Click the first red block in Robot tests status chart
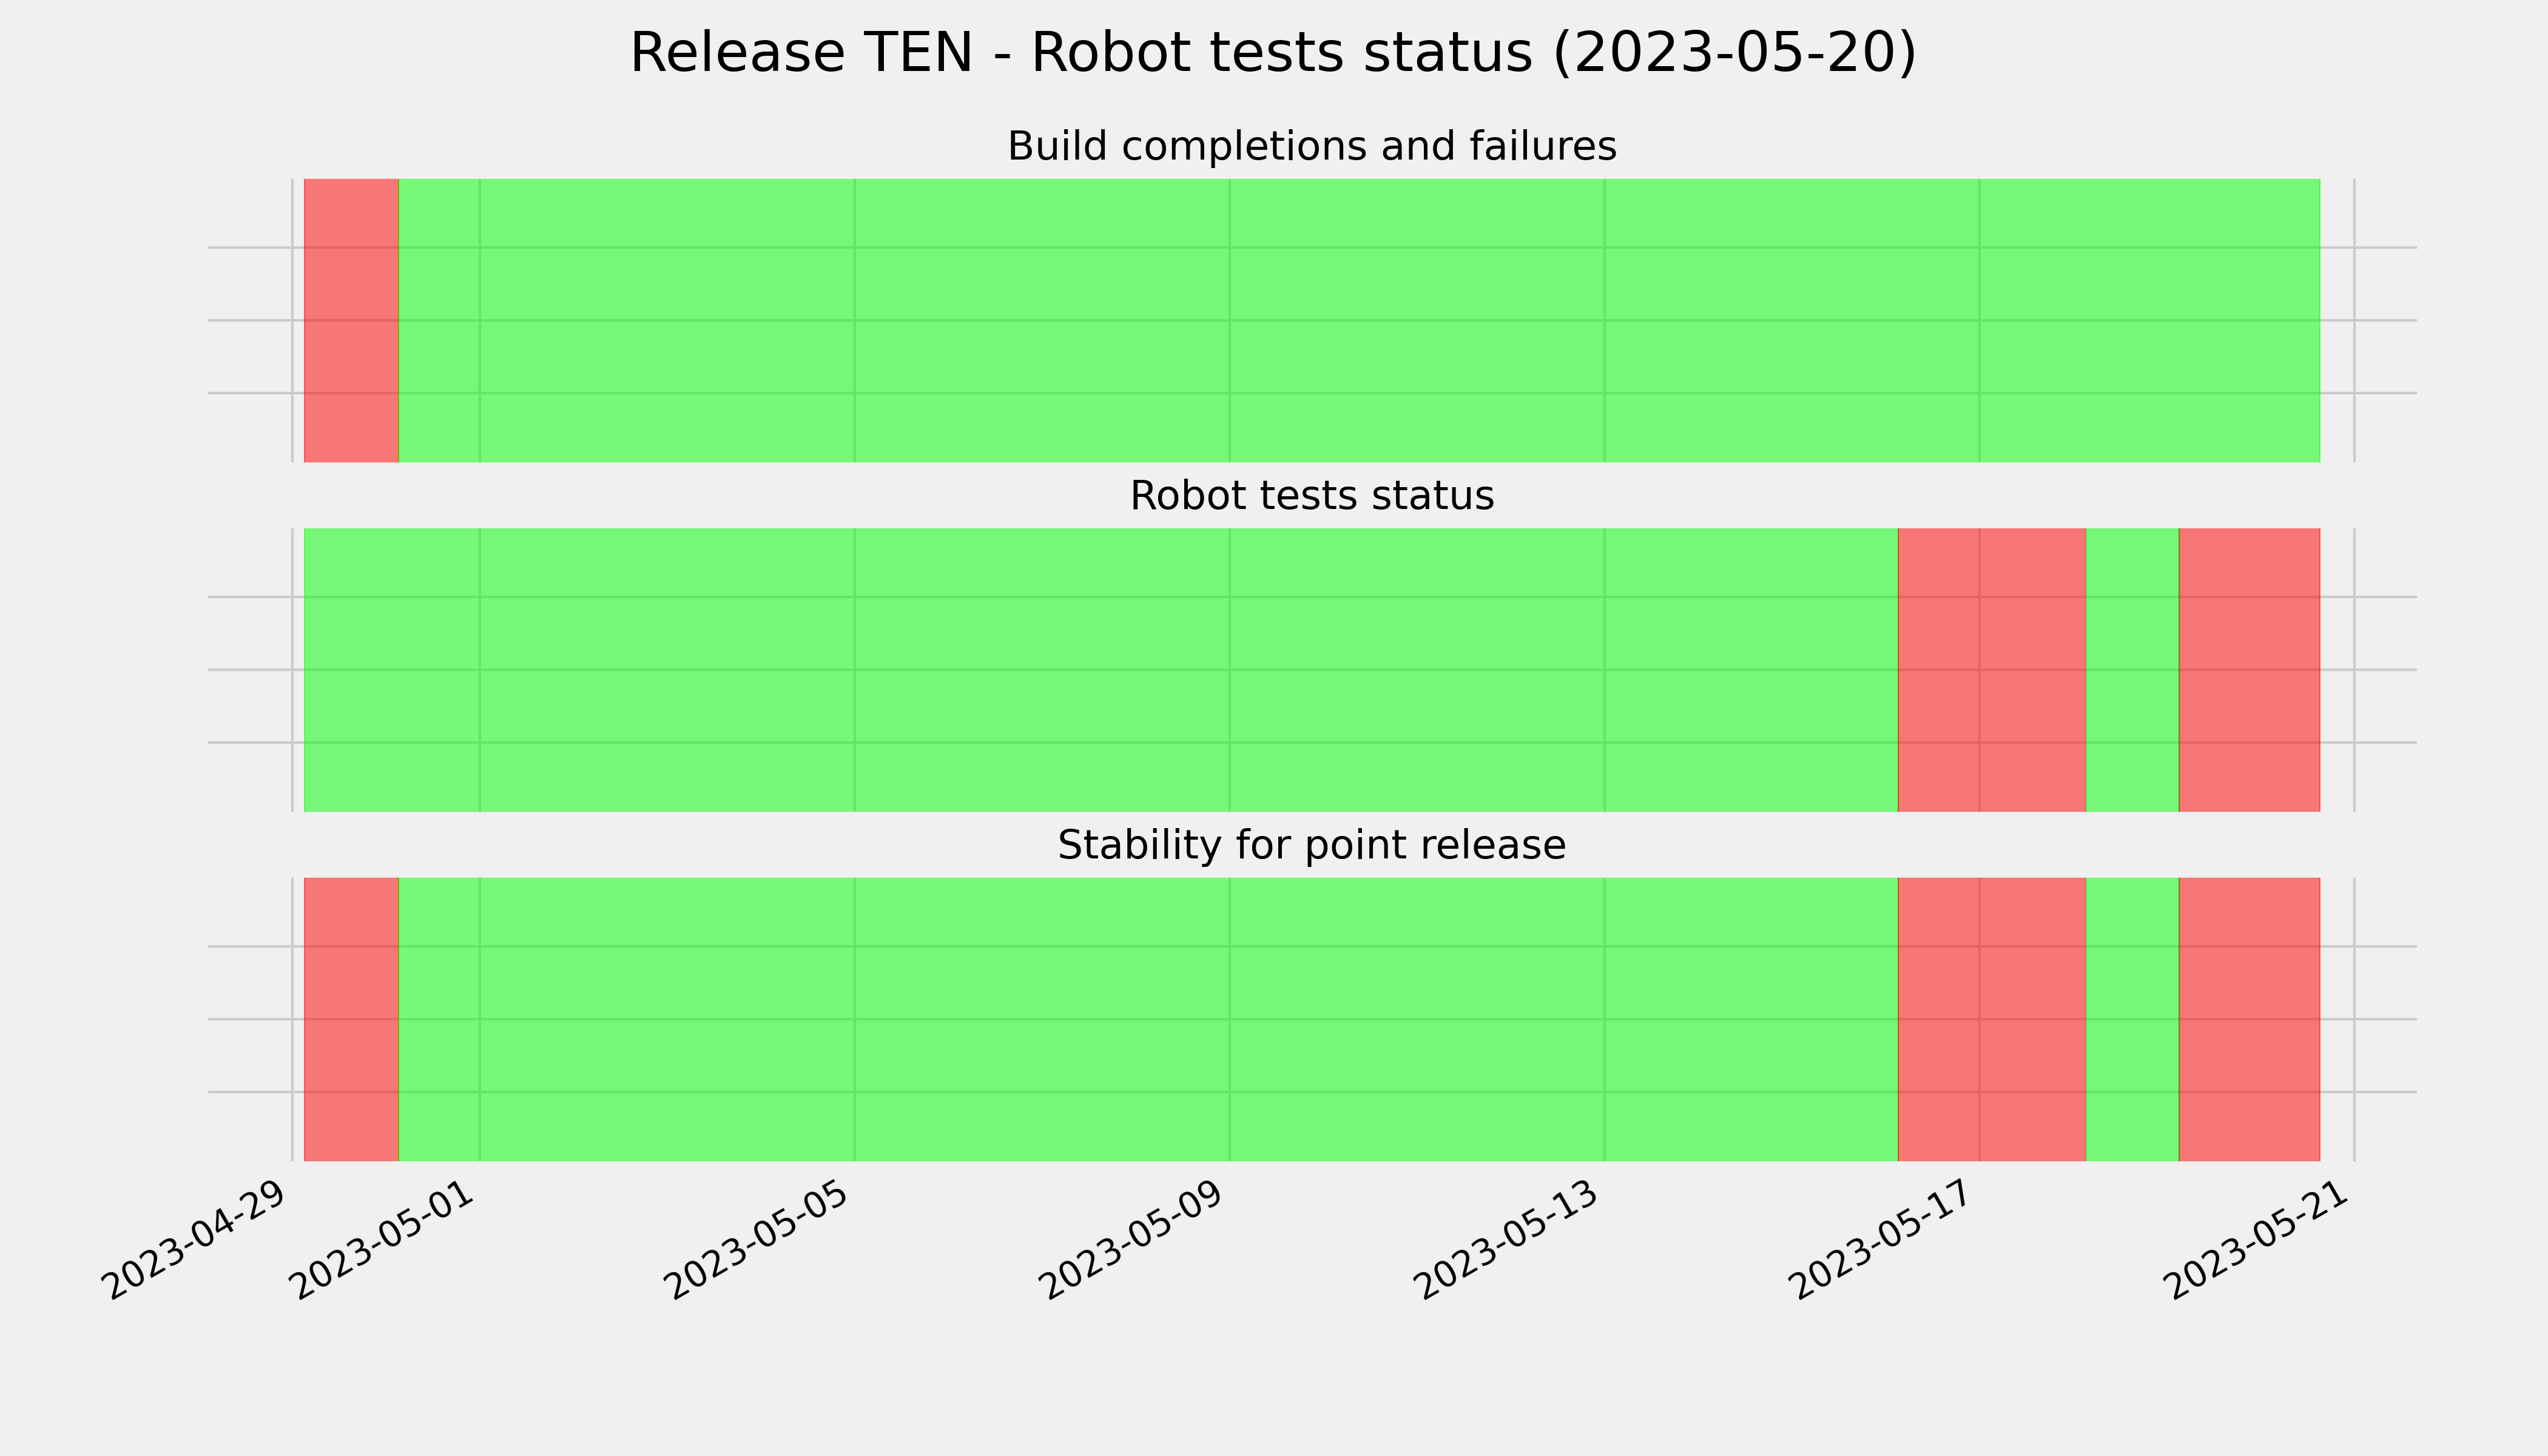Viewport: 2548px width, 1456px height. (x=1991, y=670)
